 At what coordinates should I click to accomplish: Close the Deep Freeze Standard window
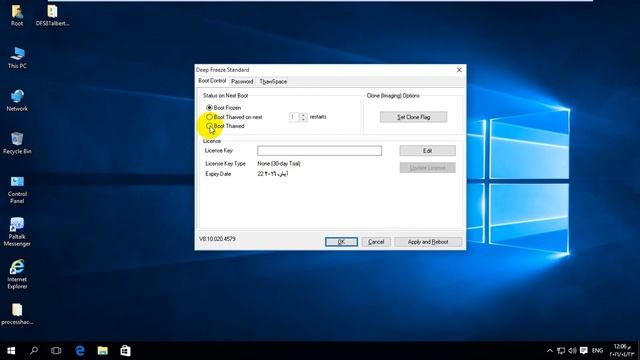tap(459, 70)
